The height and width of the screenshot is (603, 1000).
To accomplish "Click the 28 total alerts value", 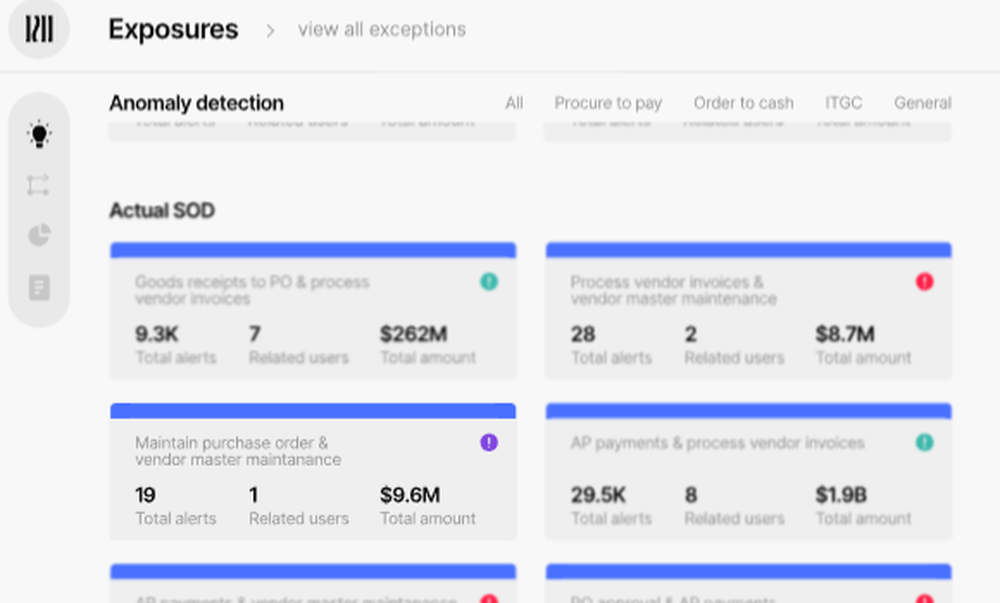I will (583, 333).
